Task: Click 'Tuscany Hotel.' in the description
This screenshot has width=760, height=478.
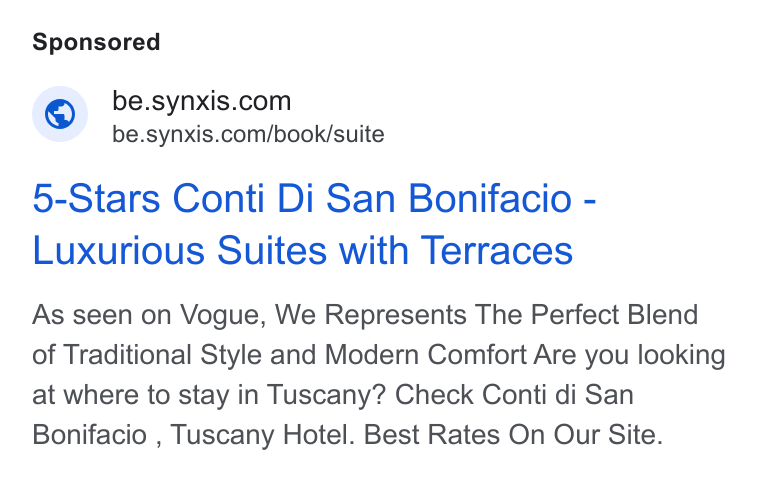Action: pos(263,434)
